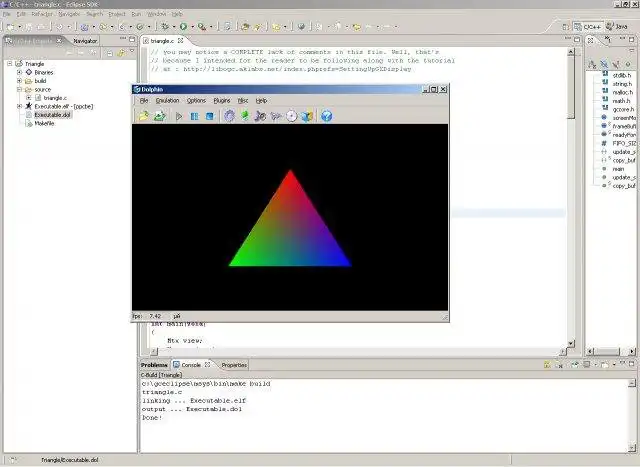Open Dolphin's File menu
This screenshot has width=640, height=467.
(x=144, y=100)
